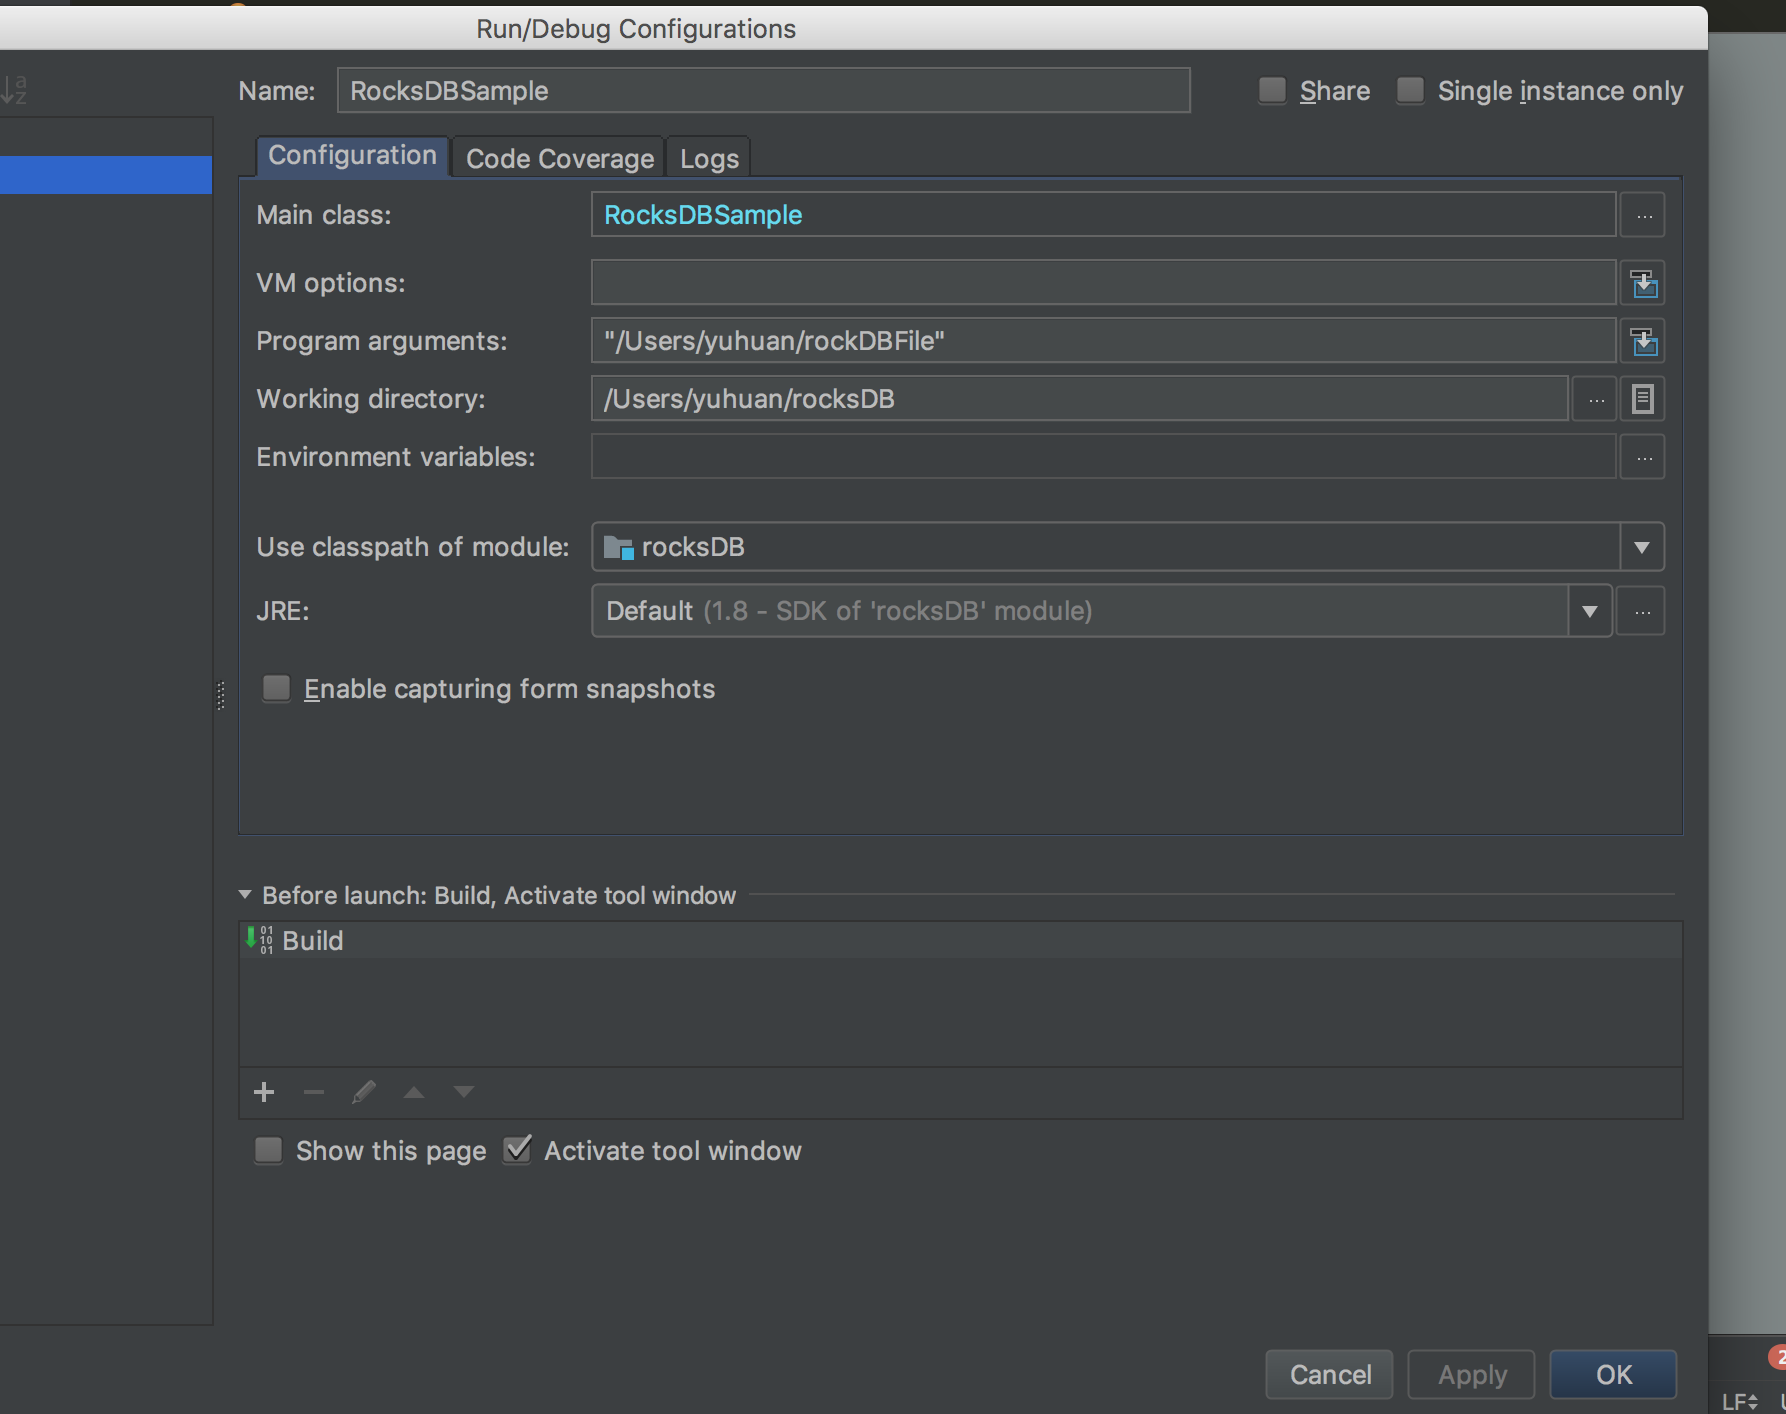Switch to the Code Coverage tab
1786x1414 pixels.
559,158
